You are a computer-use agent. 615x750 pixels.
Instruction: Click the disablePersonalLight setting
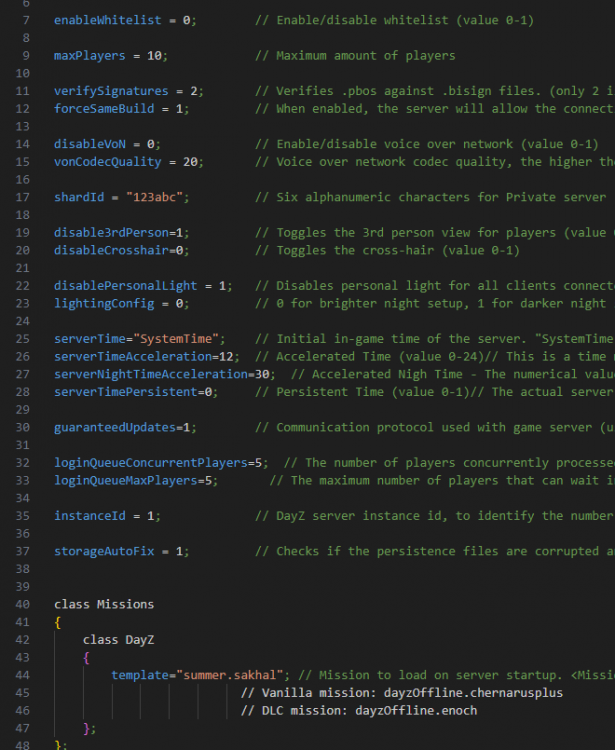[125, 286]
